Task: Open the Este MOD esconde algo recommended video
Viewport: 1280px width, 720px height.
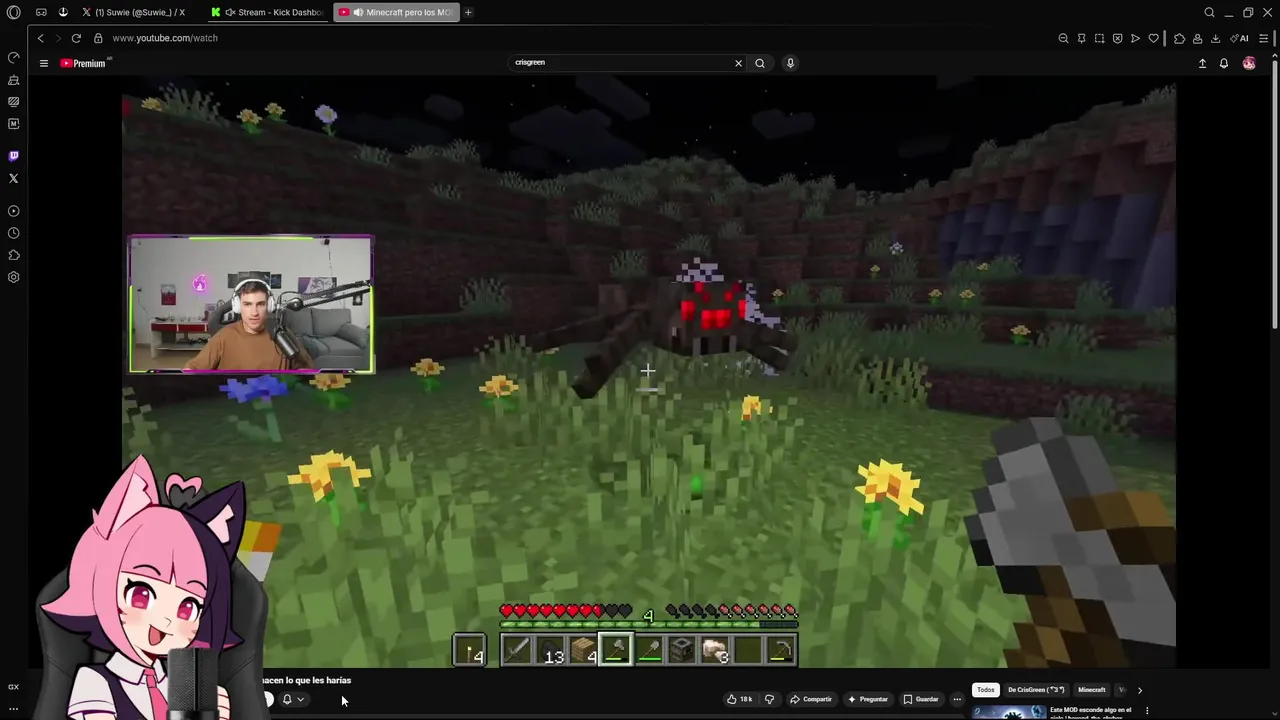Action: tap(1053, 712)
